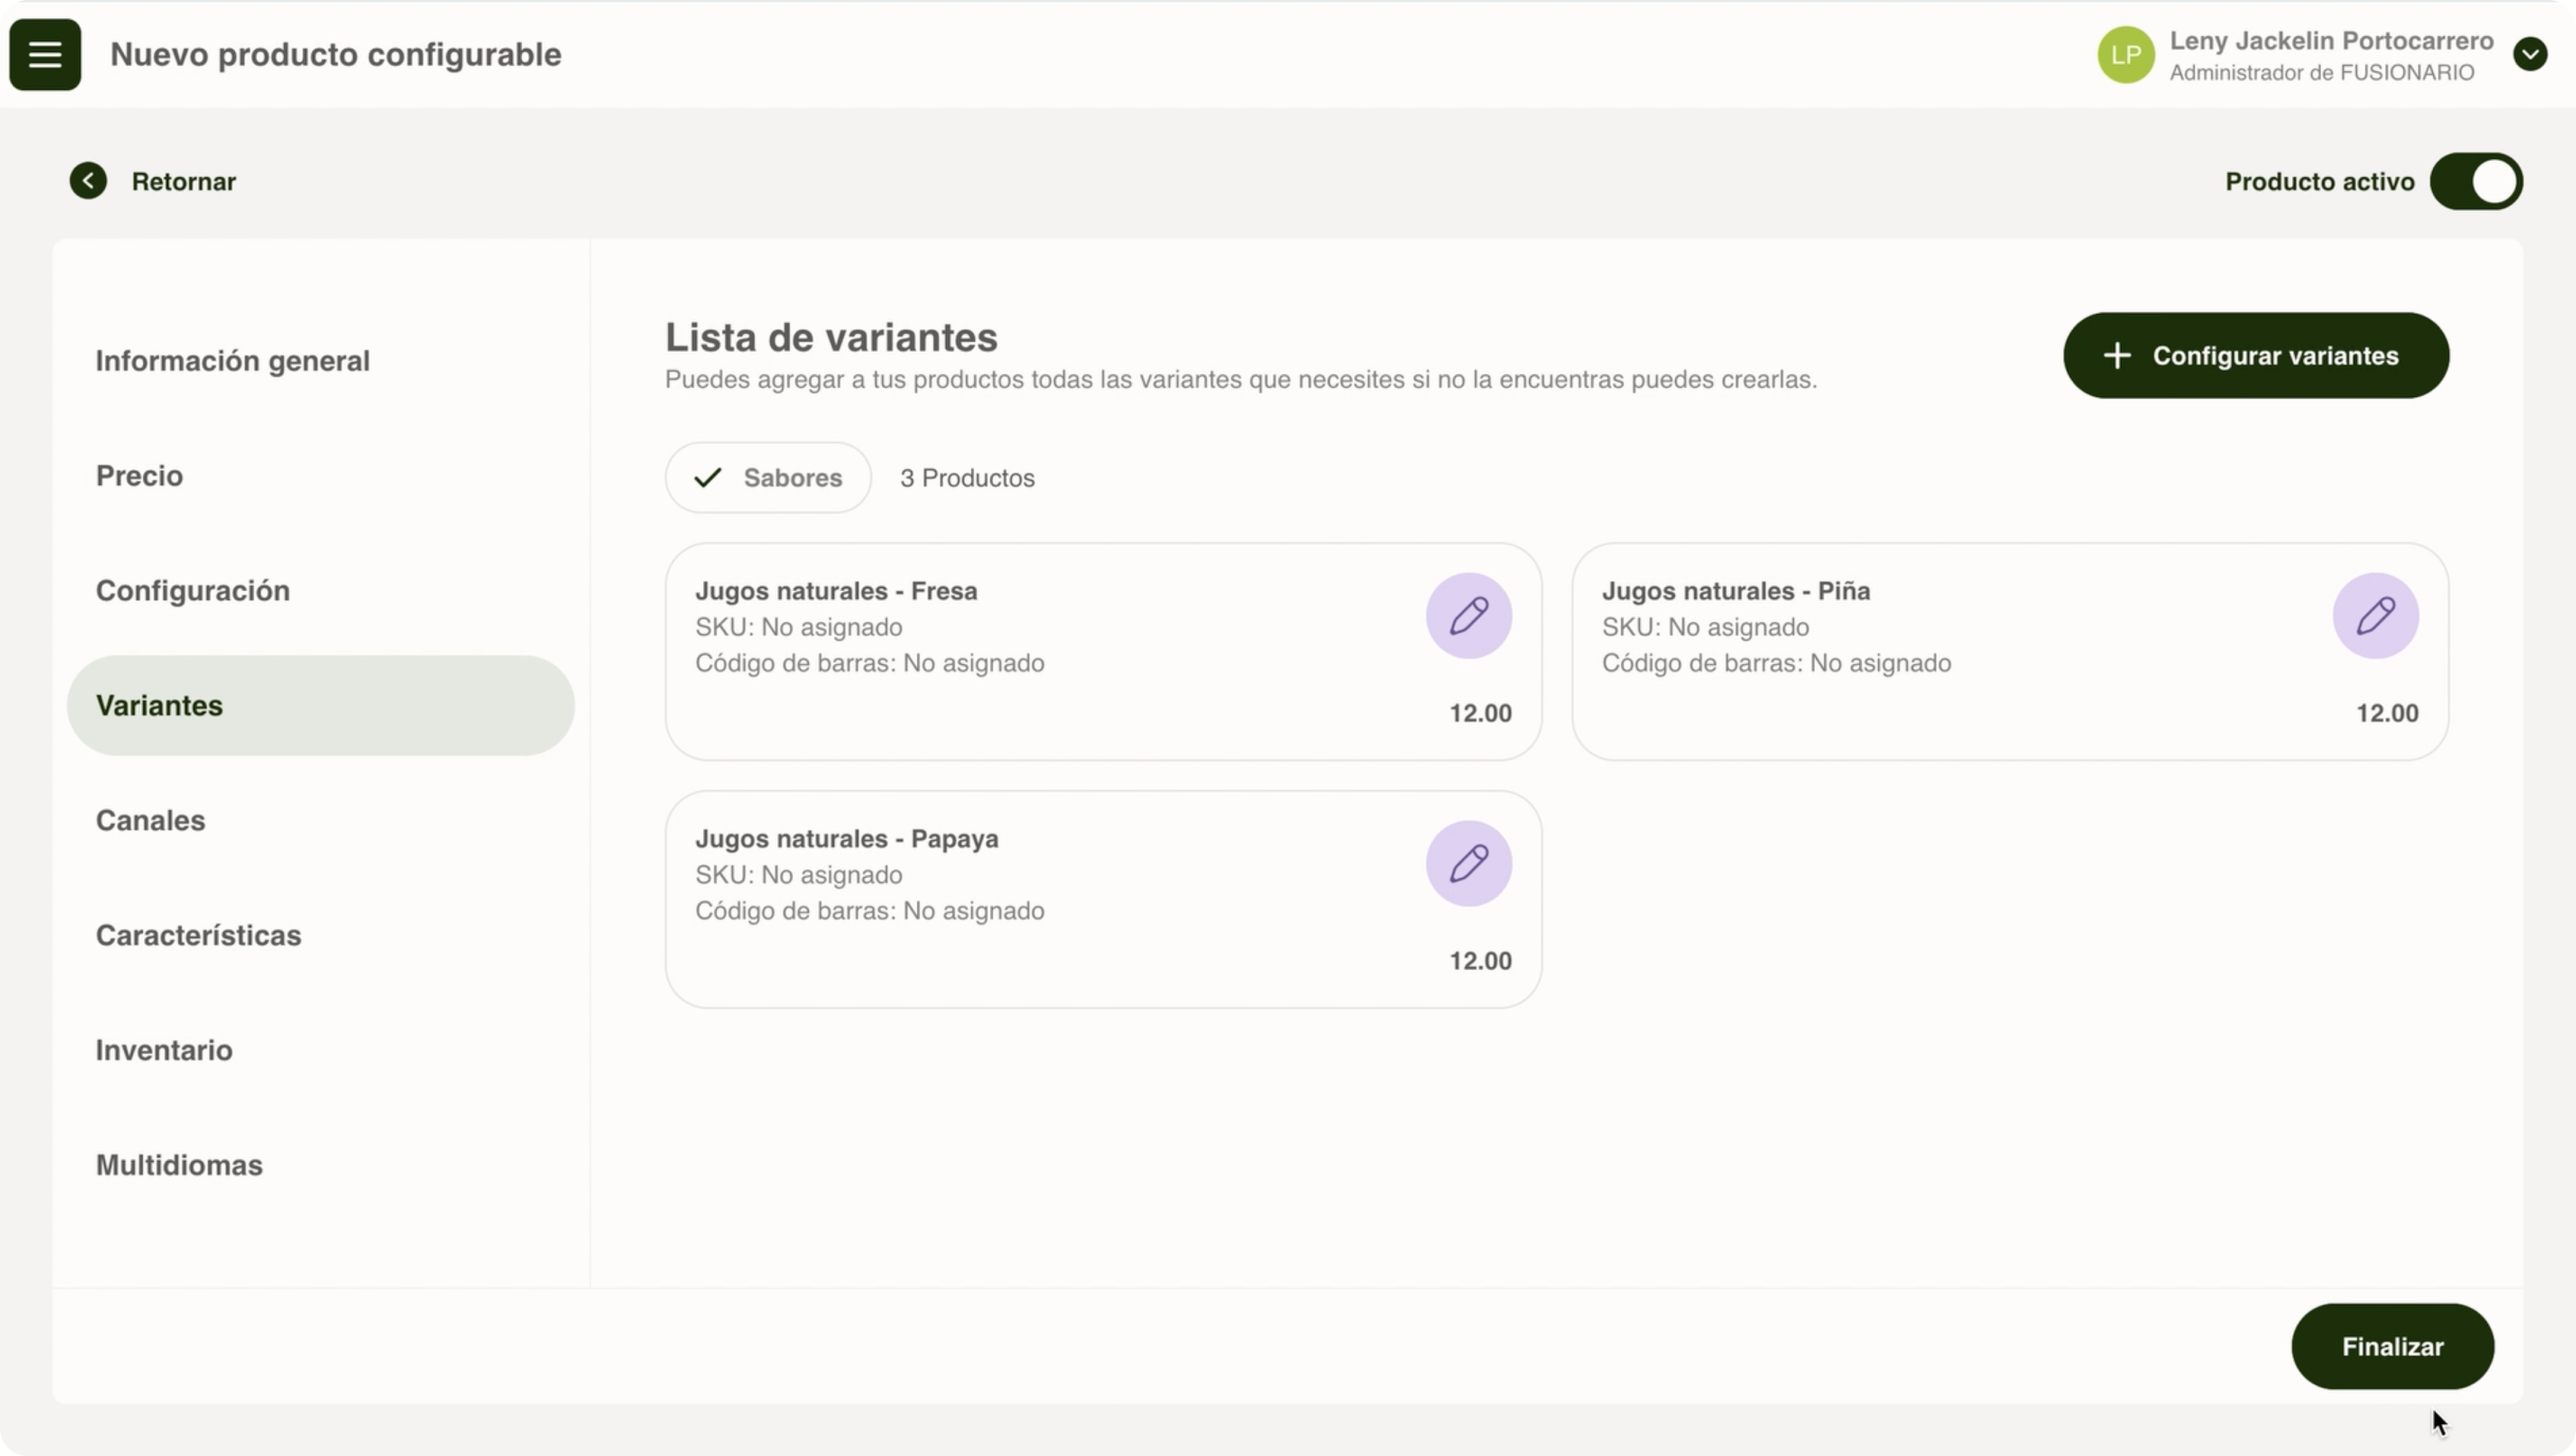The image size is (2576, 1456).
Task: Open the Información general section
Action: [x=232, y=361]
